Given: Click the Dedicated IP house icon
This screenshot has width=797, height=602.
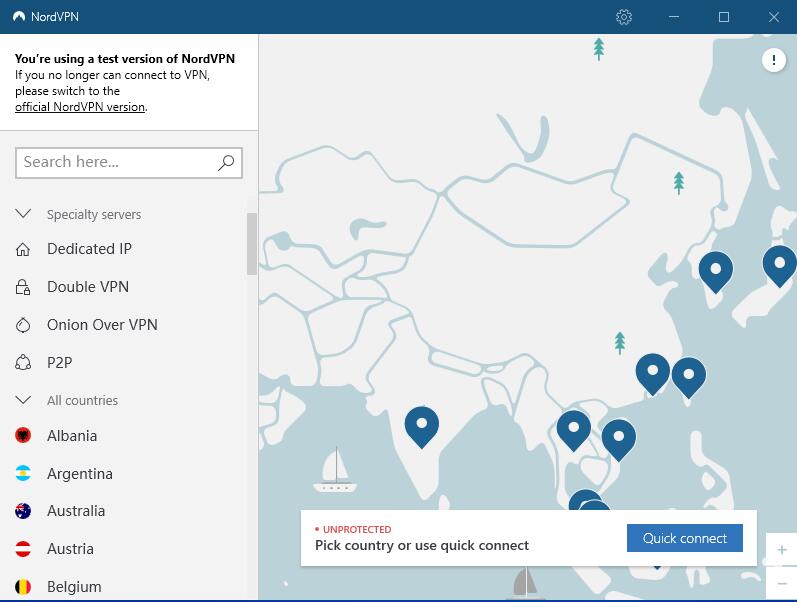Looking at the screenshot, I should pos(23,249).
